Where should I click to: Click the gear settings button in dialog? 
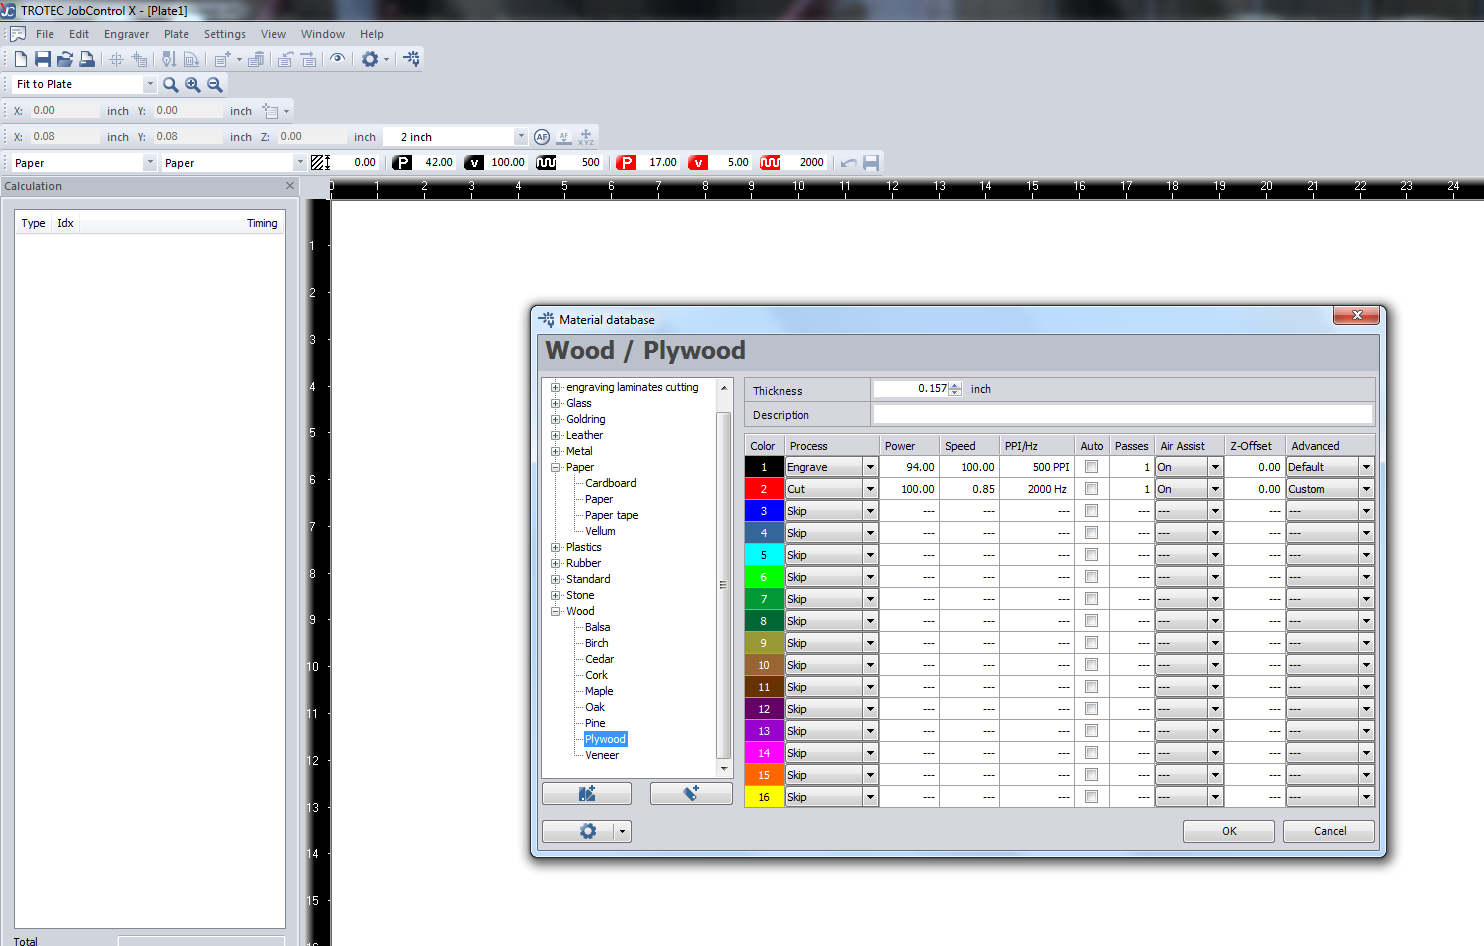[x=587, y=831]
